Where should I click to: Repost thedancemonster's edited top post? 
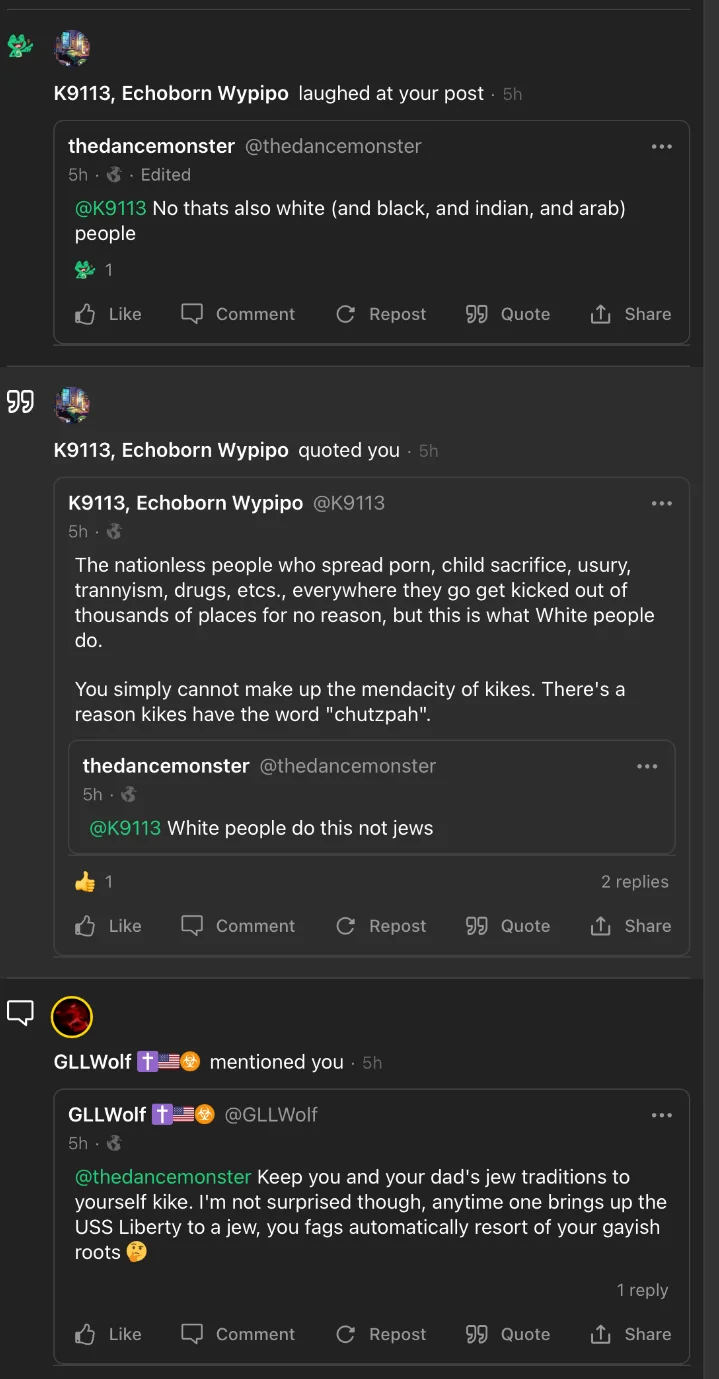pyautogui.click(x=381, y=314)
